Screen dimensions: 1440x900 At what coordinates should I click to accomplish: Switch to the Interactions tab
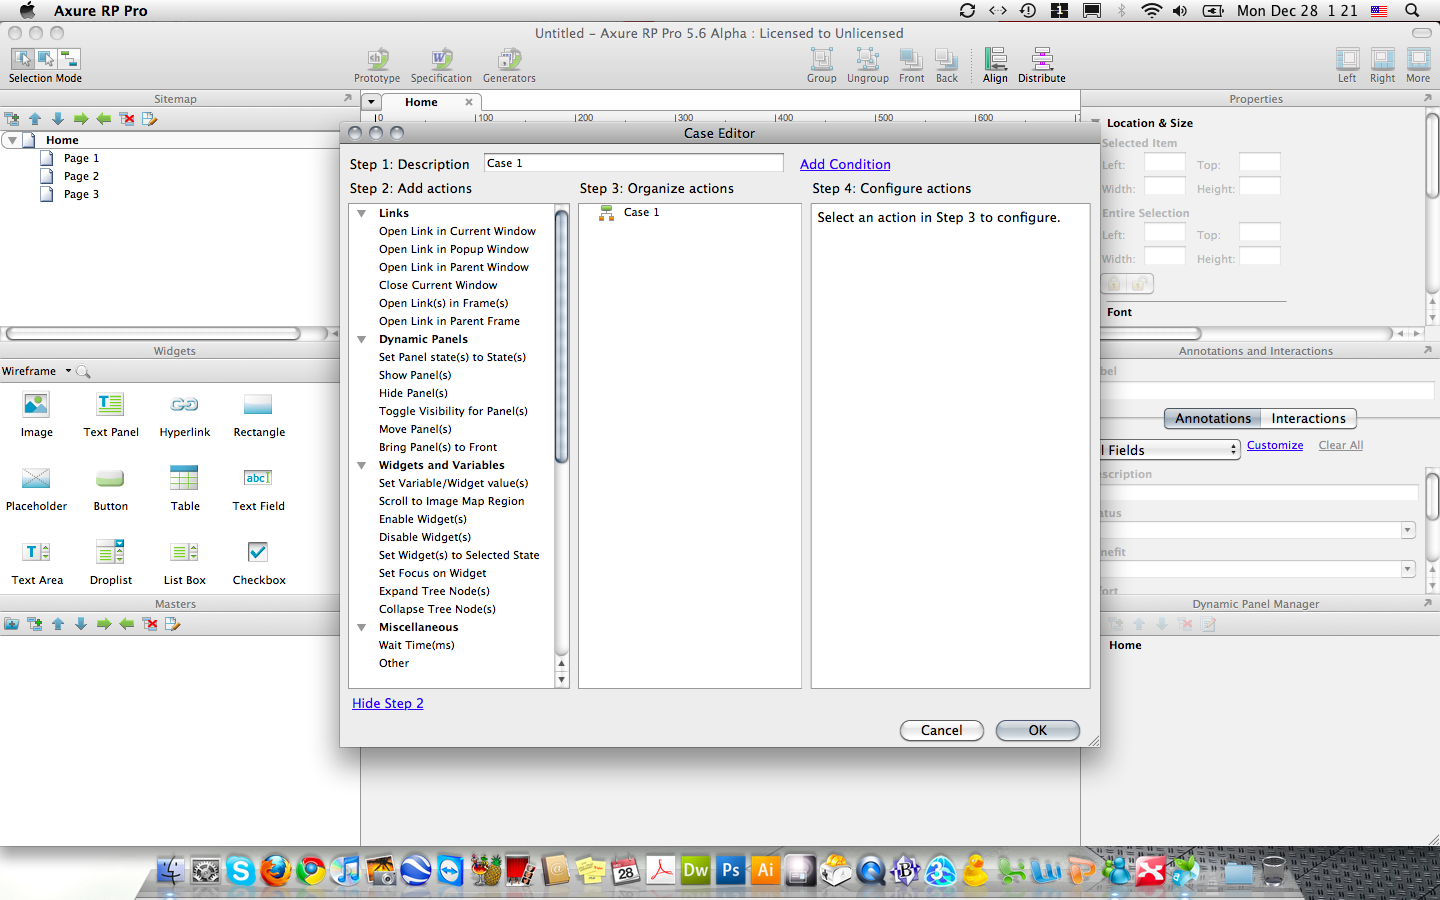tap(1308, 419)
